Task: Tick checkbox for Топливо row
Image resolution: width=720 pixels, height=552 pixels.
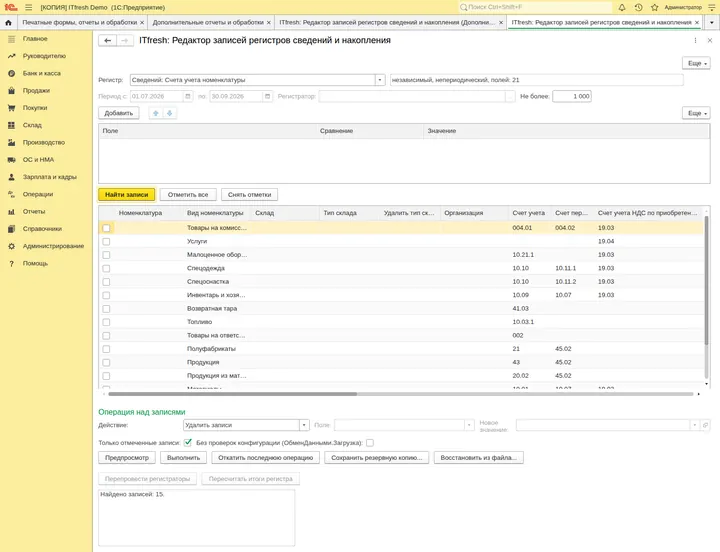Action: coord(106,322)
